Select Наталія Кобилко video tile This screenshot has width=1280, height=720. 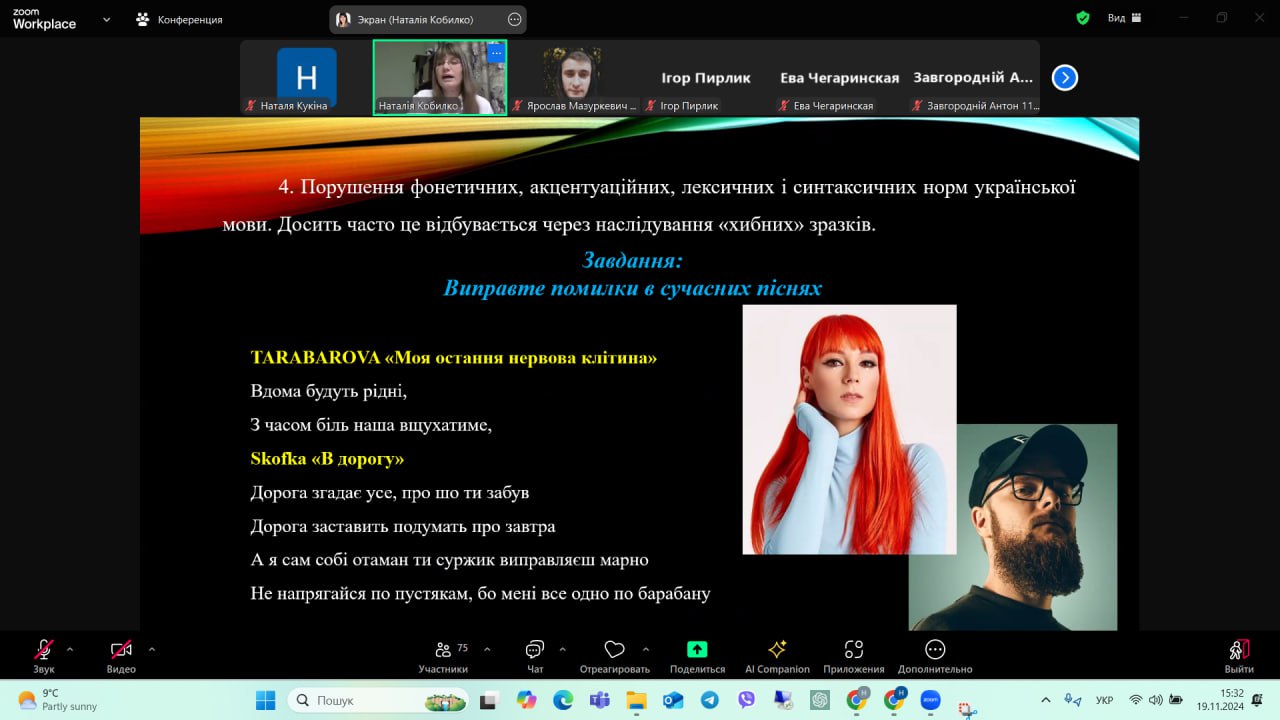440,77
